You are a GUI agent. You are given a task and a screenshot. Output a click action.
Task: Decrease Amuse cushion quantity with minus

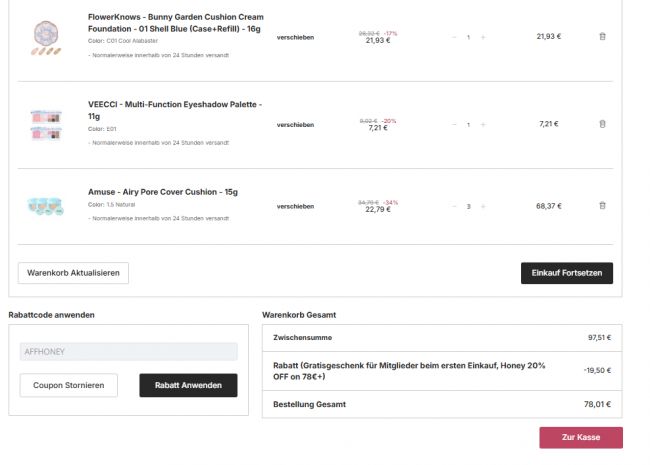452,206
